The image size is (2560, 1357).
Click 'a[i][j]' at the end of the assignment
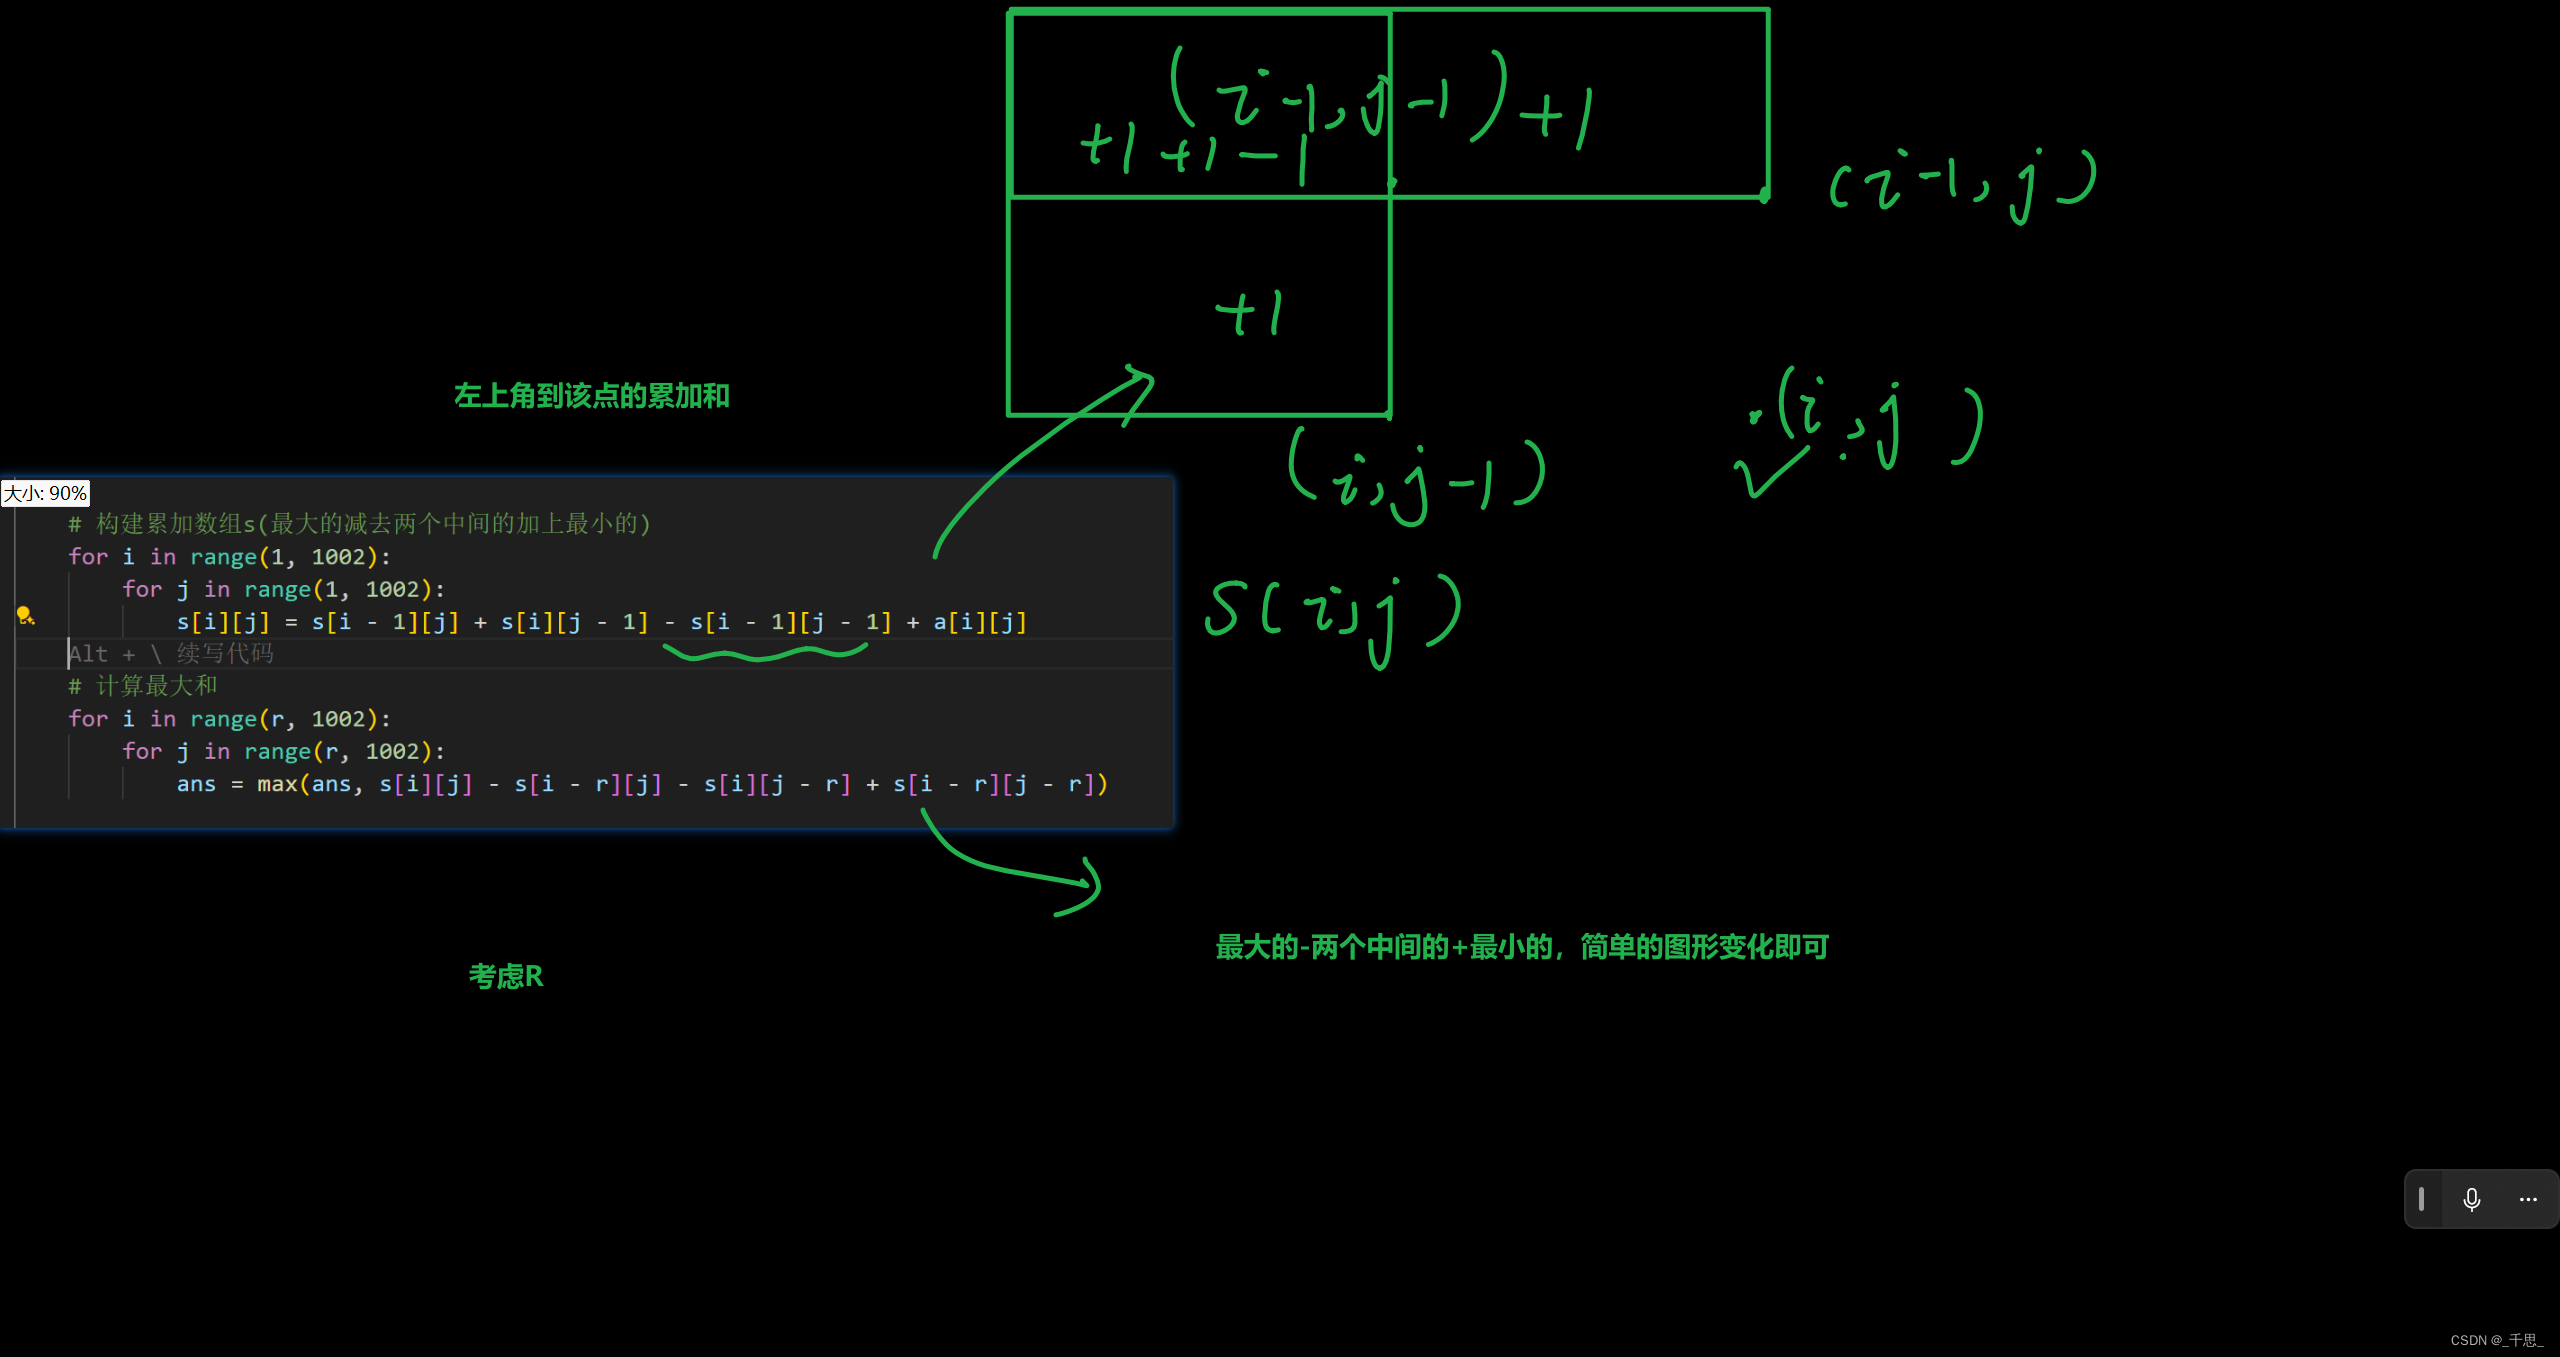point(980,622)
